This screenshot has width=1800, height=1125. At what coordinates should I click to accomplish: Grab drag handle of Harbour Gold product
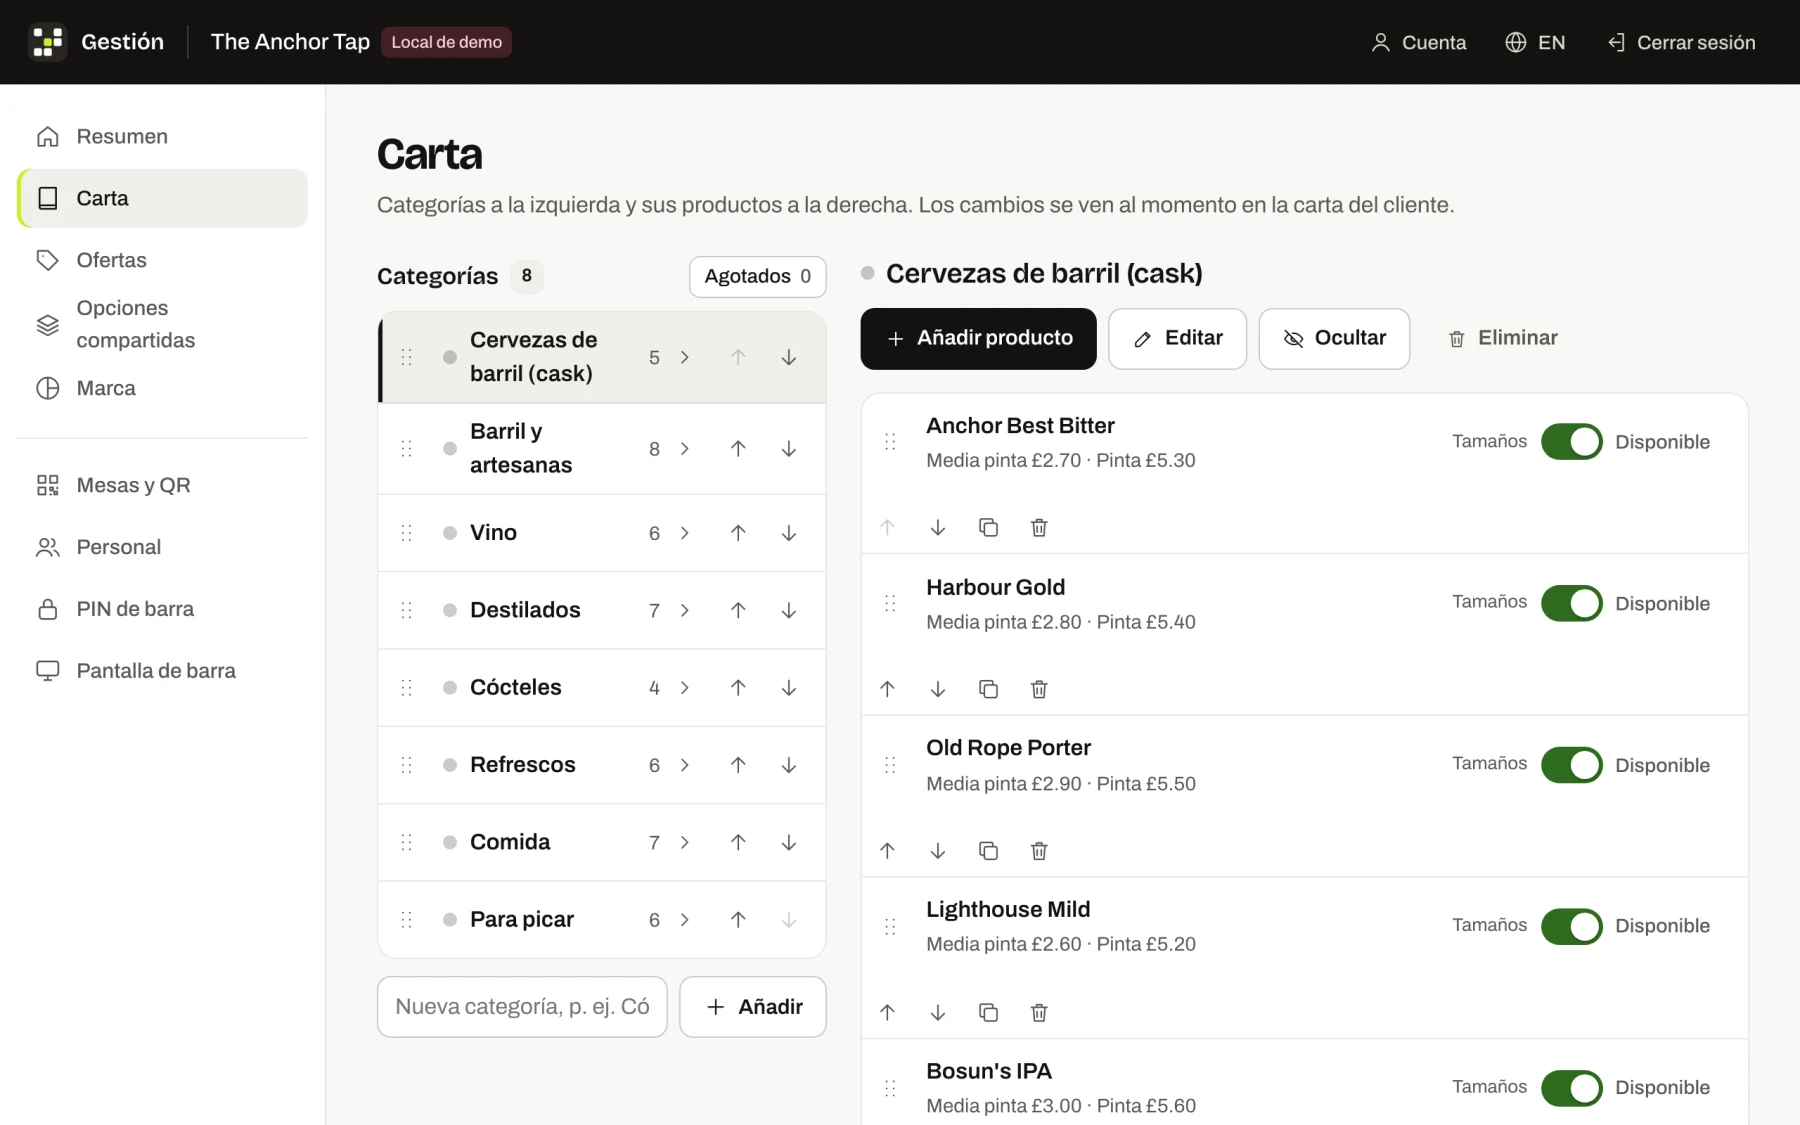pyautogui.click(x=890, y=603)
